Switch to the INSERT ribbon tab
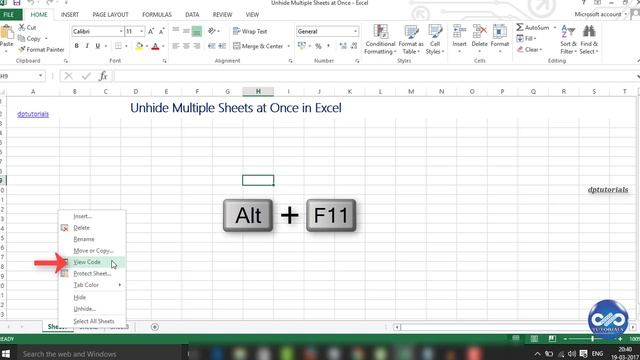Viewport: 640px width, 360px height. [70, 15]
